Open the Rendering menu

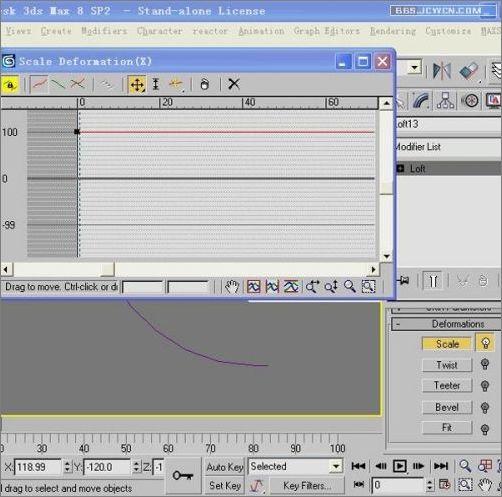[x=393, y=31]
